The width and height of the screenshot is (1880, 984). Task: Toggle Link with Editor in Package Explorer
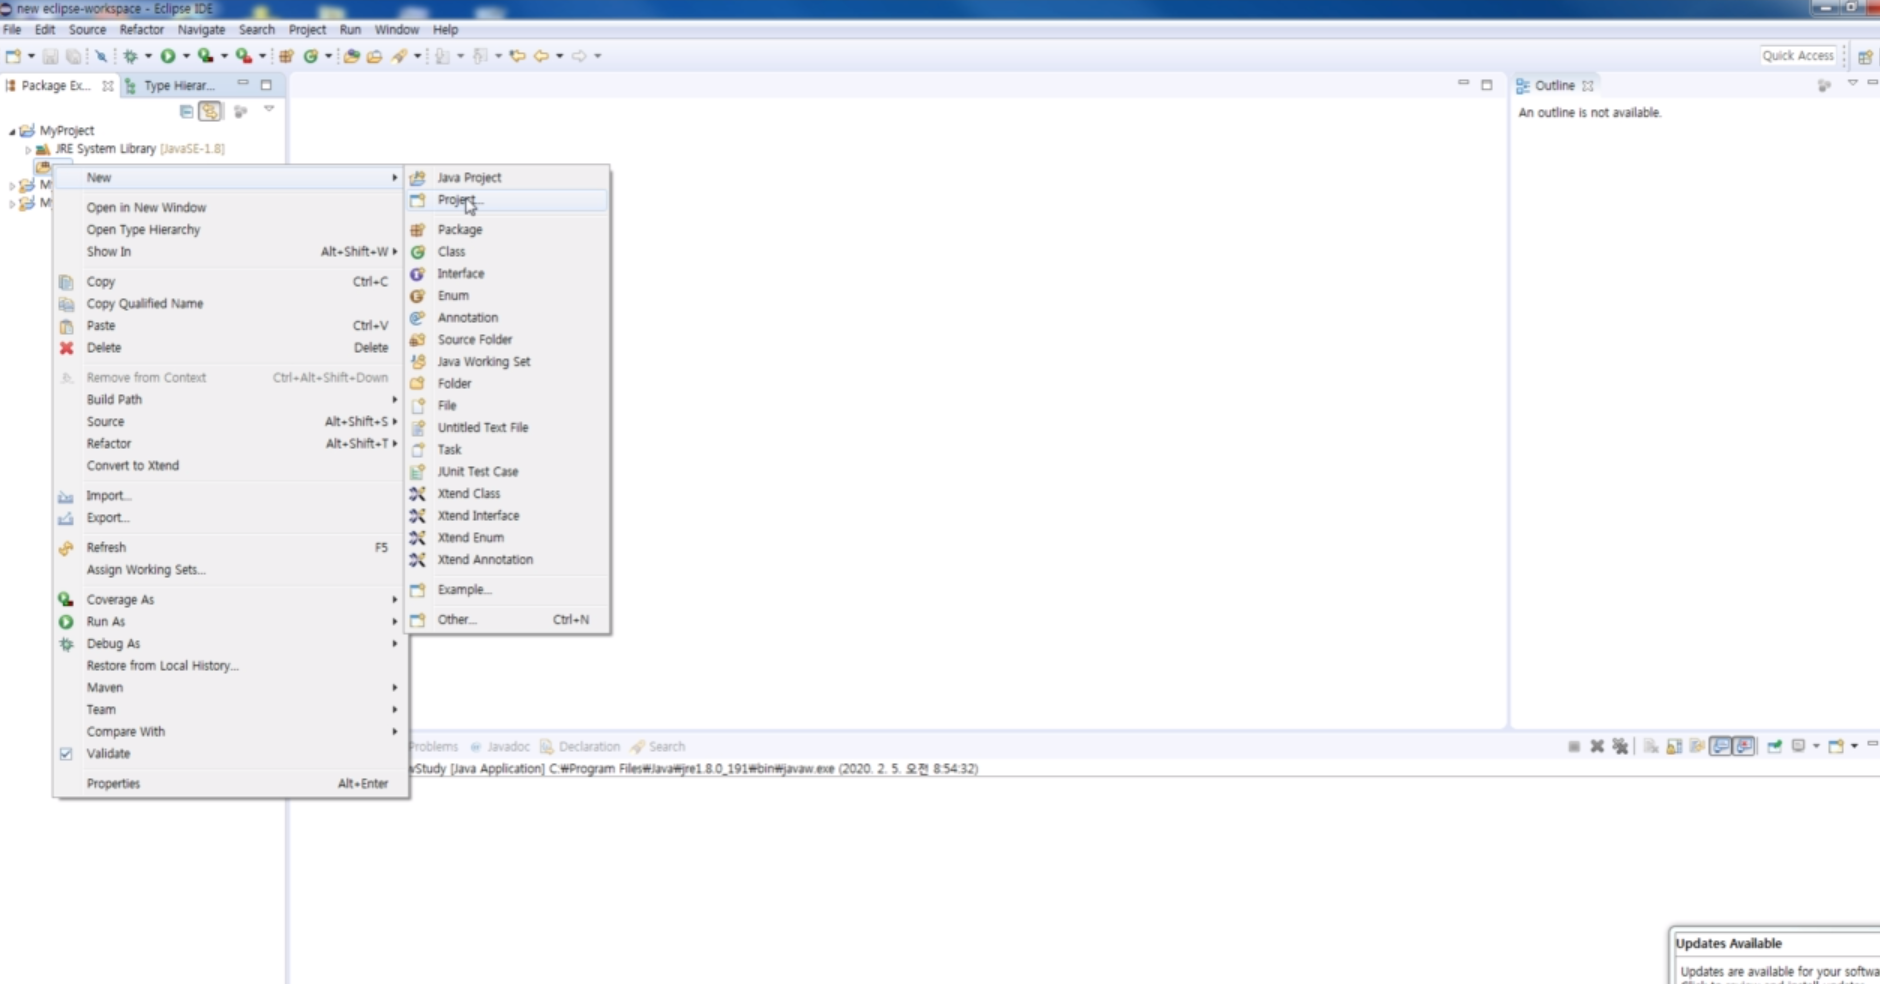coord(210,111)
